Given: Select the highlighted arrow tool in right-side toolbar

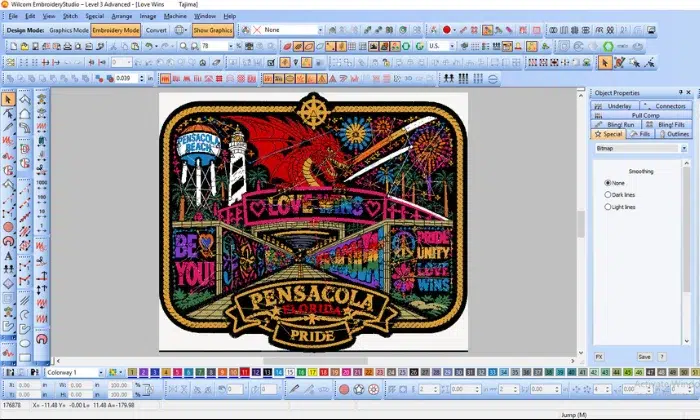Looking at the screenshot, I should pos(604,62).
